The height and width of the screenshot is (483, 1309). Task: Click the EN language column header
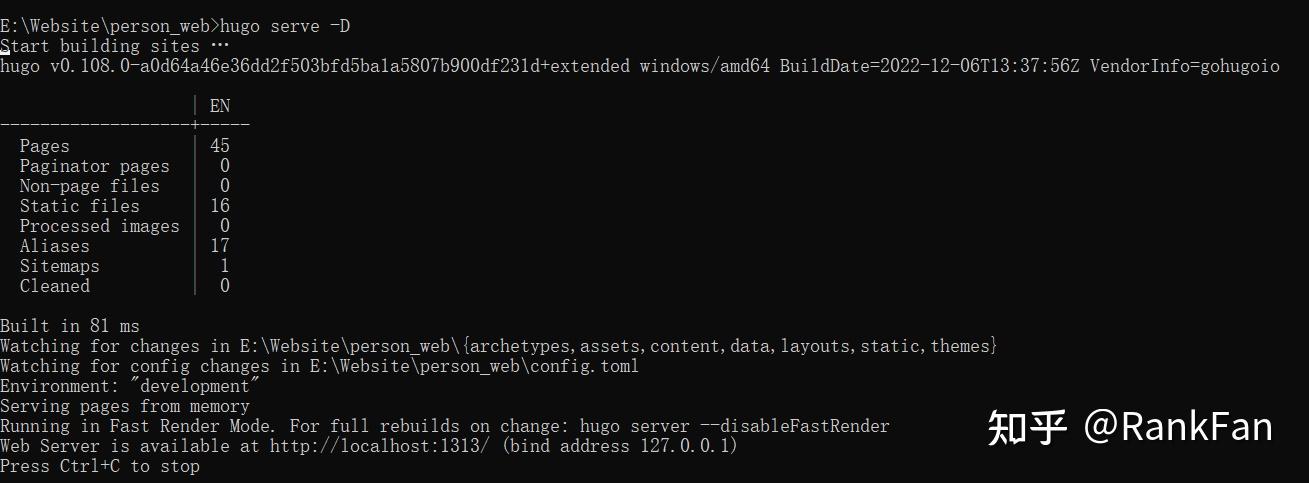point(220,106)
